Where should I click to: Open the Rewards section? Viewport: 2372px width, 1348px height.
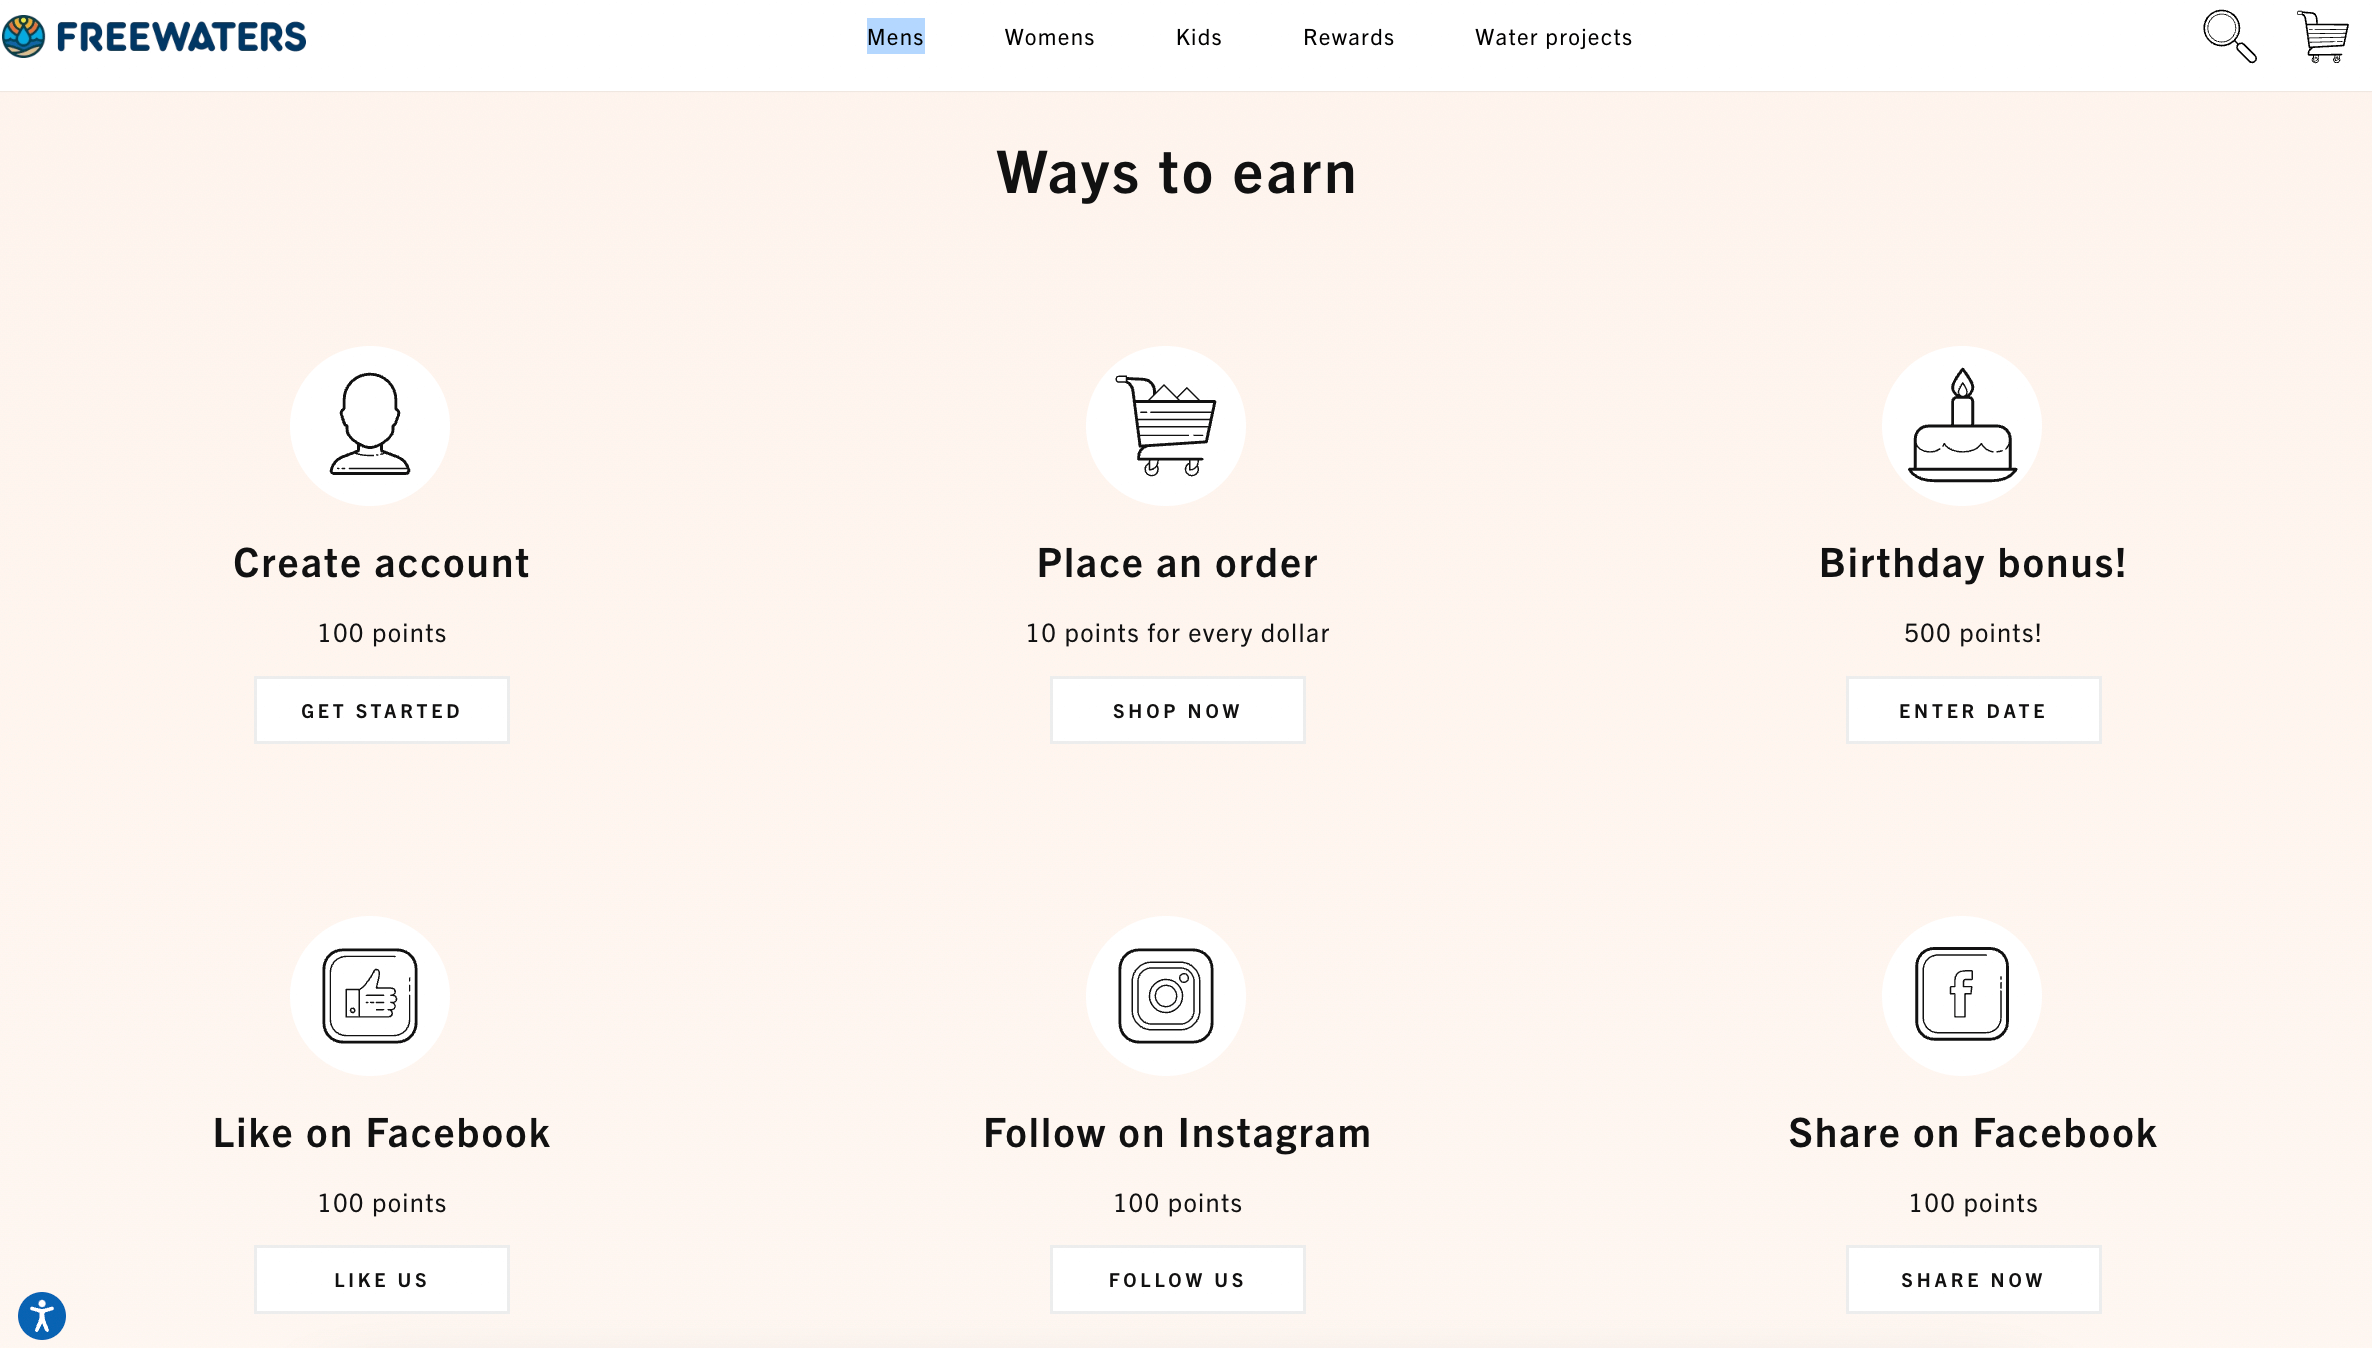point(1349,36)
